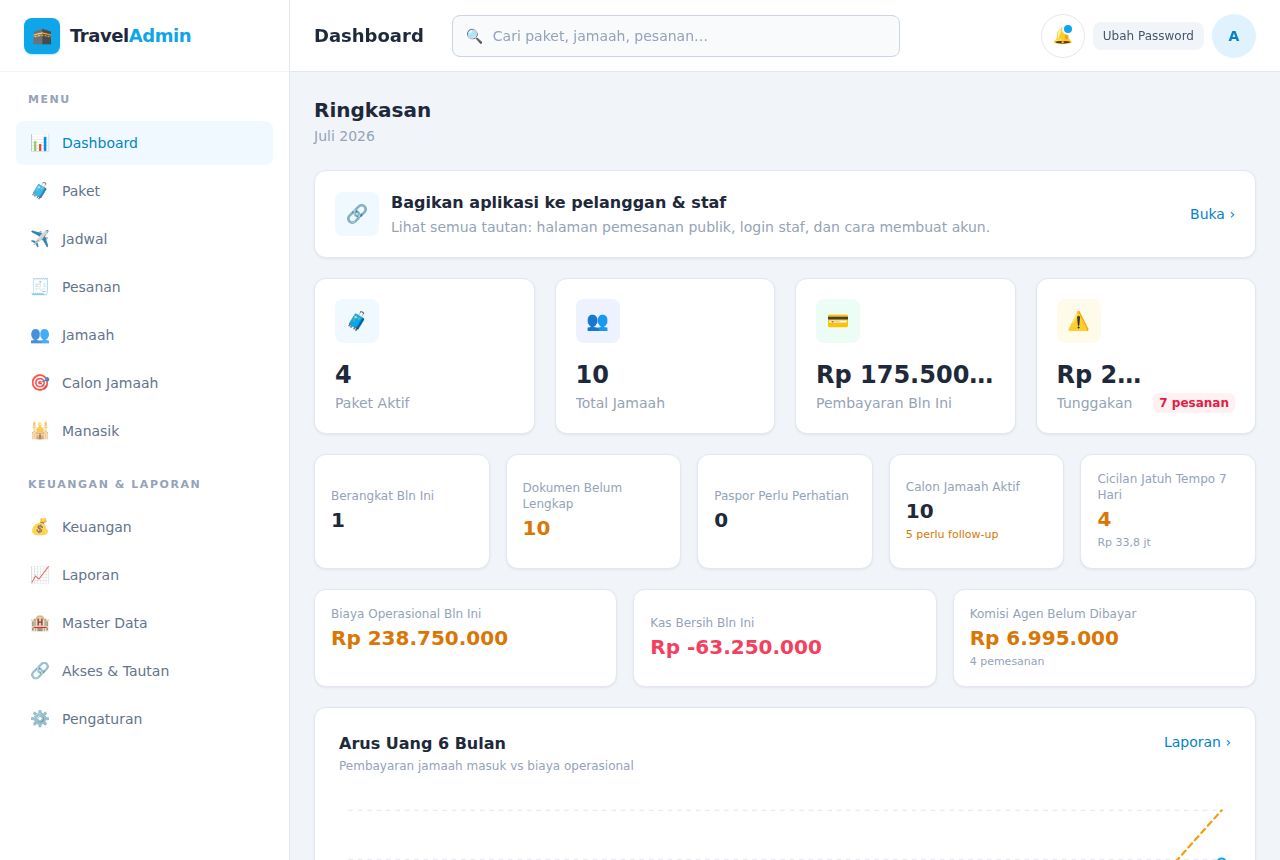
Task: Click the "Rp 33,8 jt" text
Action: 1124,542
